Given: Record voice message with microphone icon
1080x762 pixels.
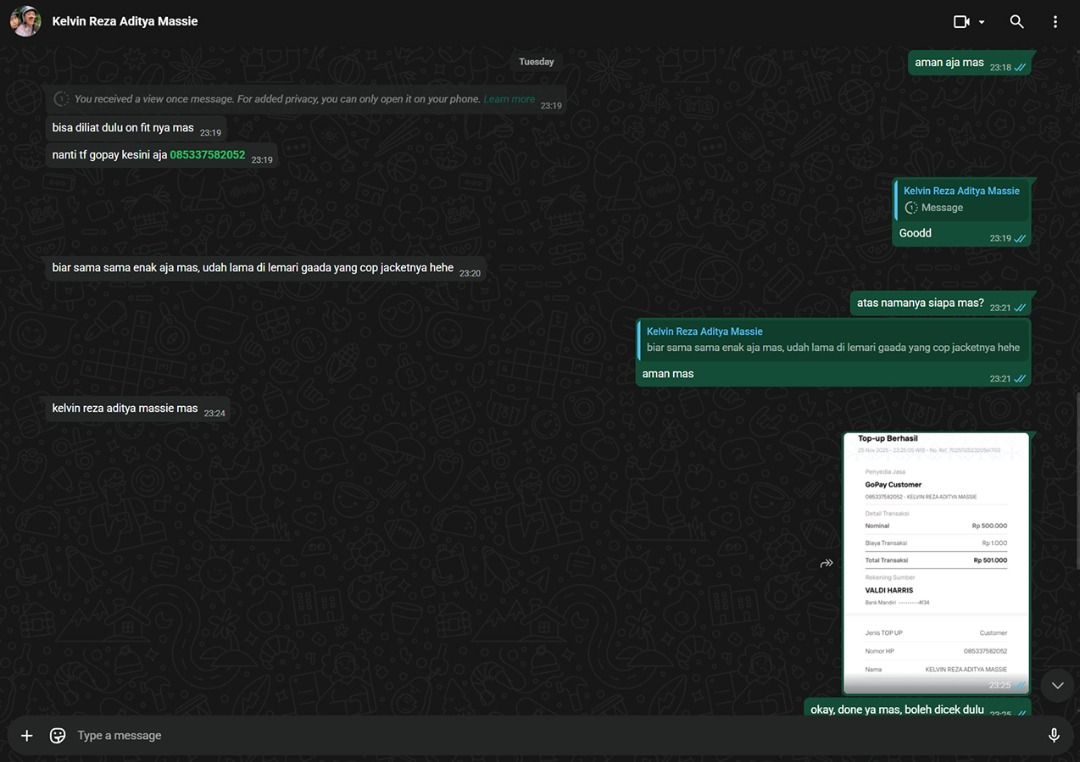Looking at the screenshot, I should (x=1053, y=736).
